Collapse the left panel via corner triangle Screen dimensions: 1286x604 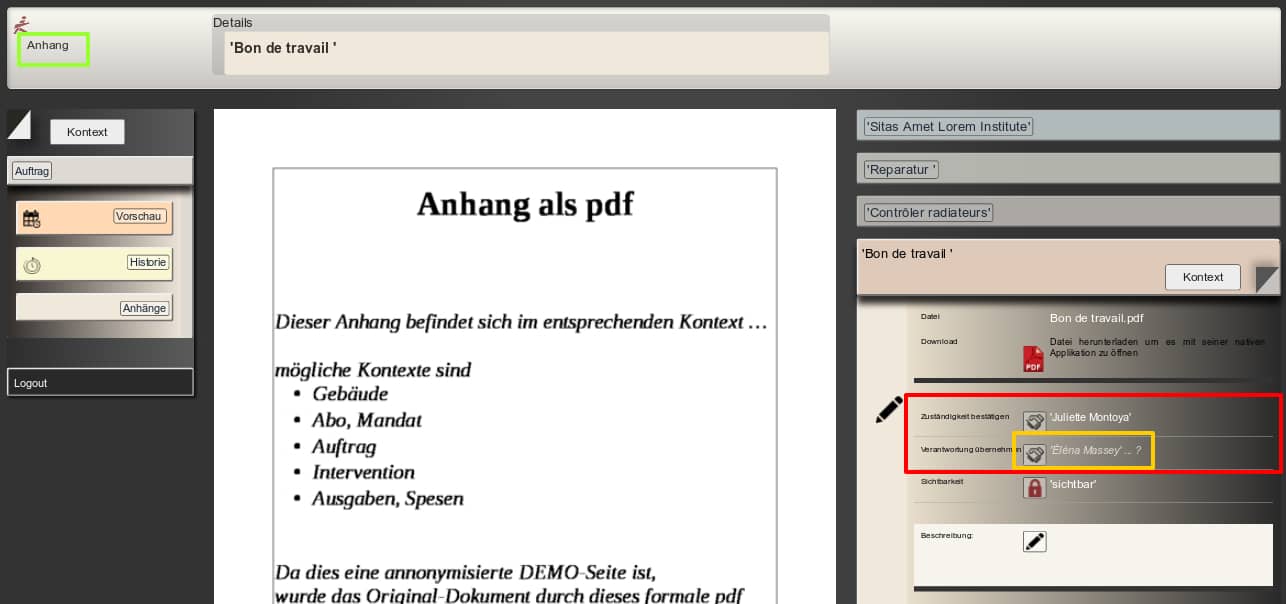pyautogui.click(x=18, y=123)
